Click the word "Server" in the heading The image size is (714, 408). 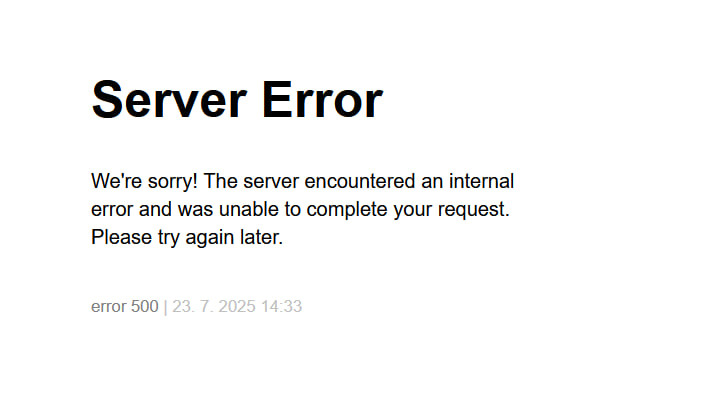[169, 99]
